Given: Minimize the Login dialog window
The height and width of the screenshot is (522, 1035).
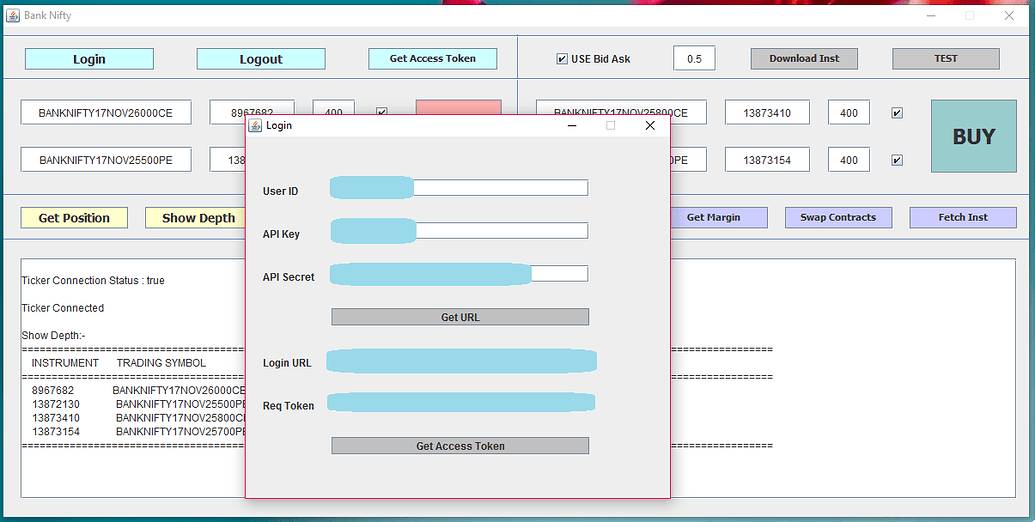Looking at the screenshot, I should 572,126.
